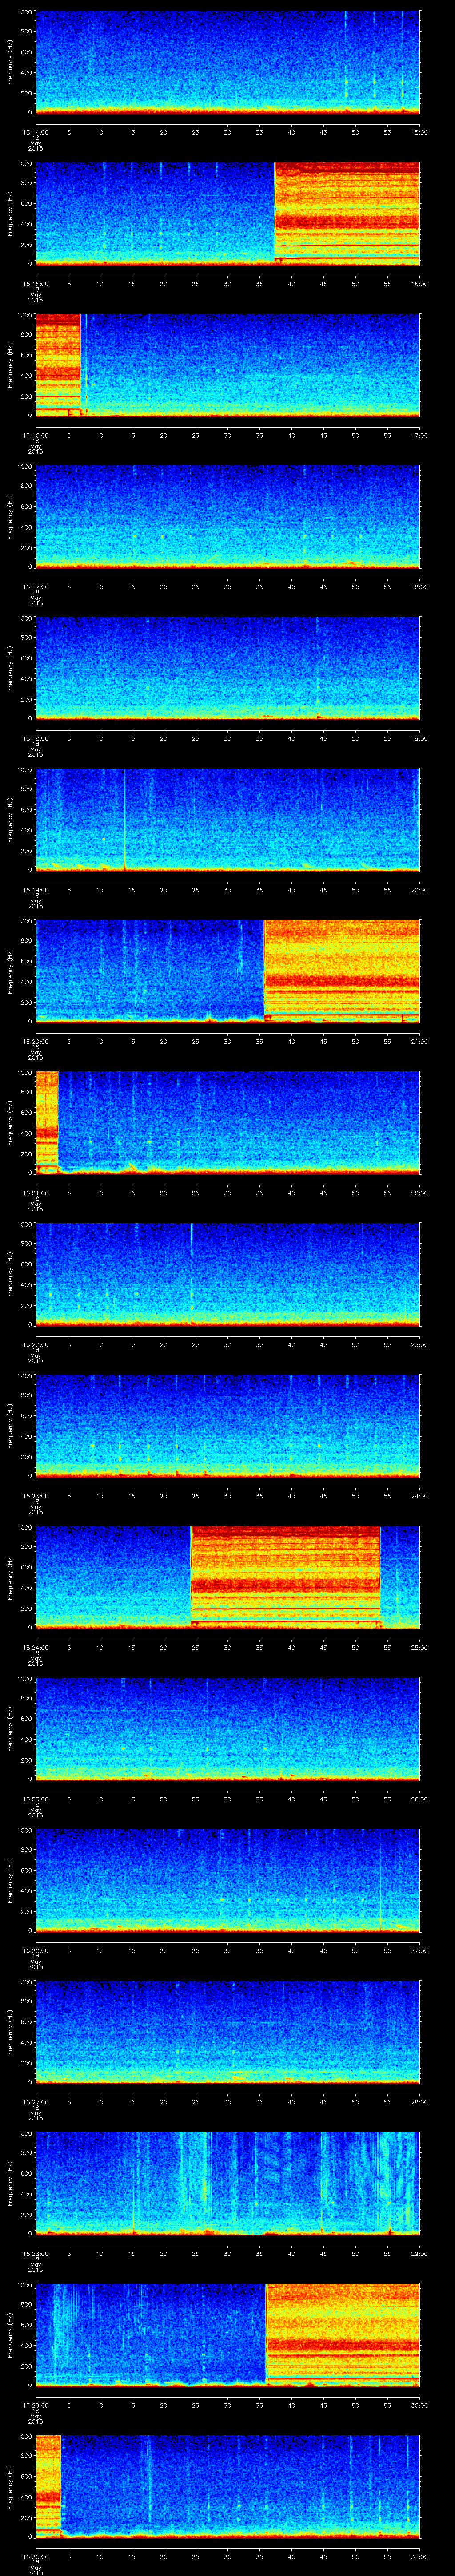Click the vertical spike in the 15:19 spectrogram
Viewport: 455px width, 2576px height.
(124, 819)
